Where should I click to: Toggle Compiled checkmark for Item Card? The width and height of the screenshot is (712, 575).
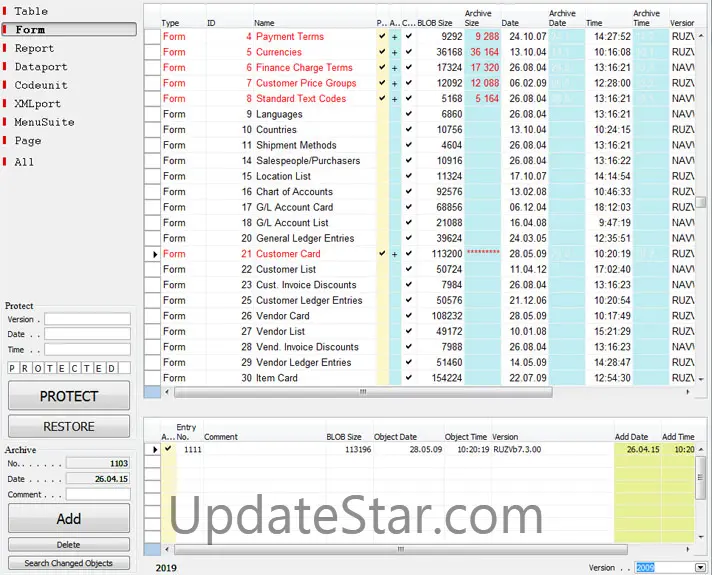409,378
